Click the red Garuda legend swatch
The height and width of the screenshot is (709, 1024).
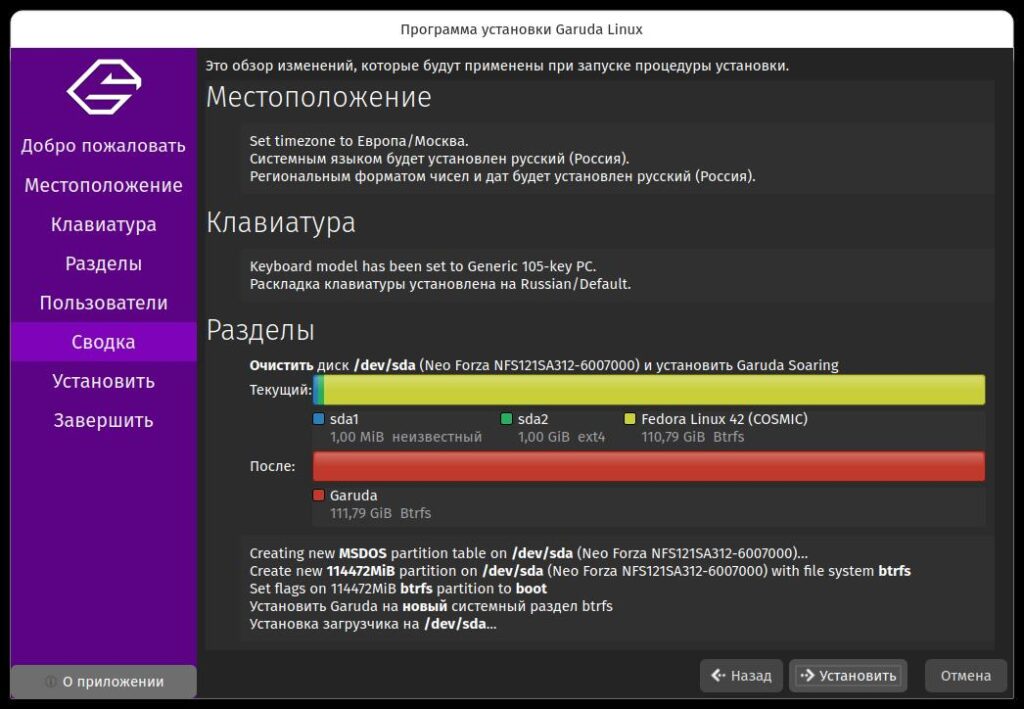point(319,496)
